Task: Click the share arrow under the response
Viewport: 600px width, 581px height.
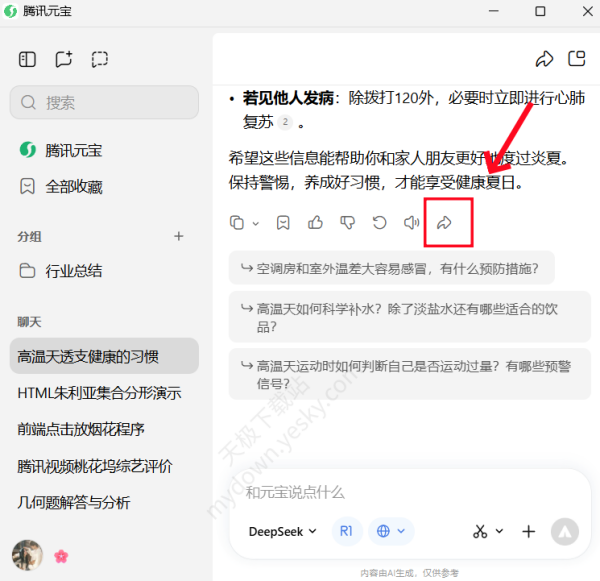Action: [x=445, y=222]
